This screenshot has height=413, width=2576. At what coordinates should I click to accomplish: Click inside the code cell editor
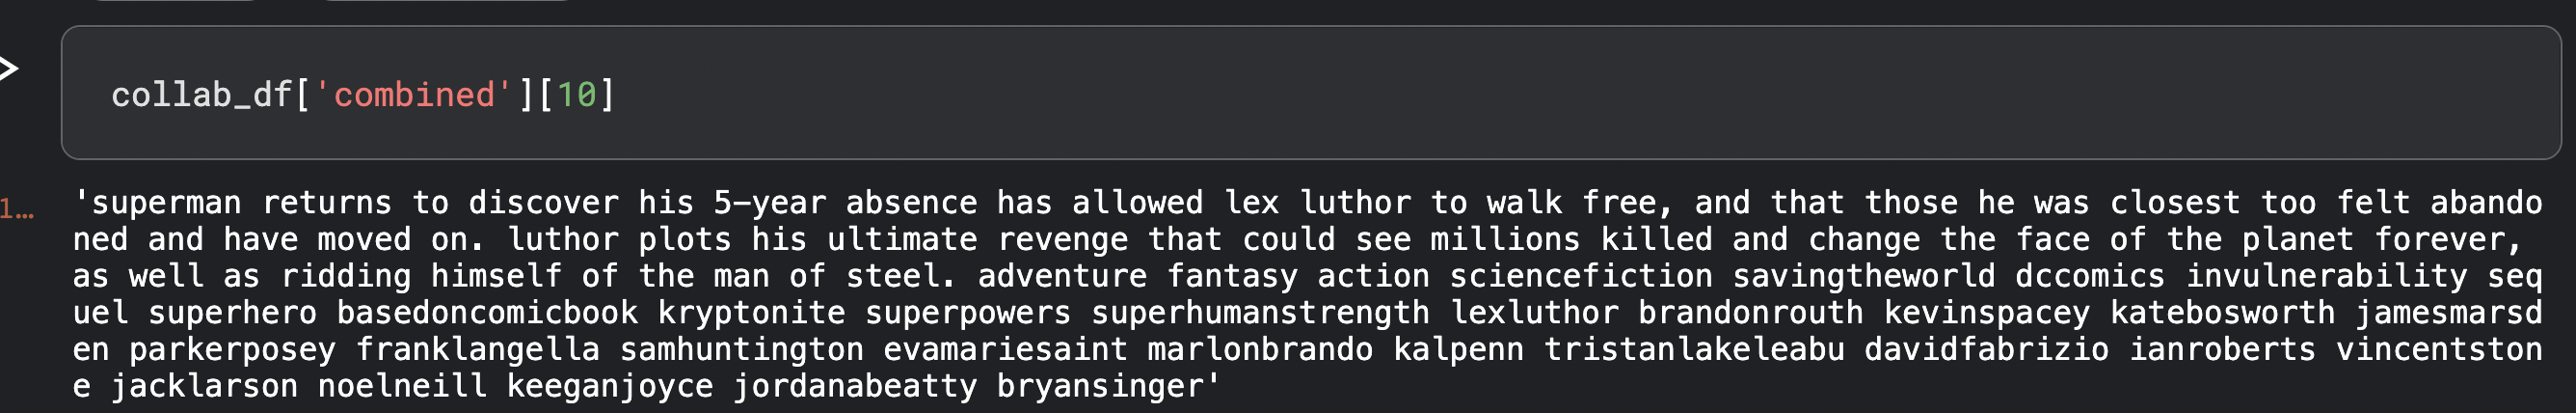[x=1310, y=93]
